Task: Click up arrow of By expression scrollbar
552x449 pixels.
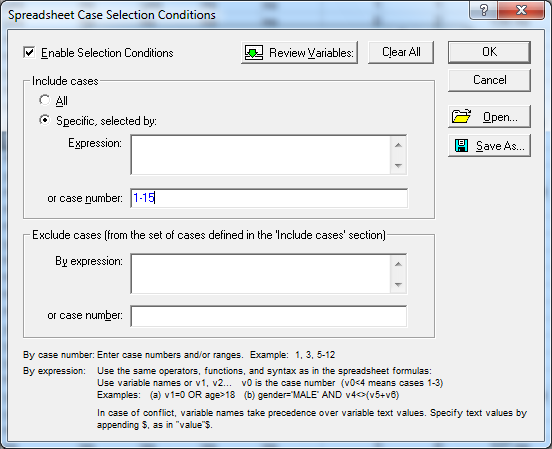Action: point(399,264)
